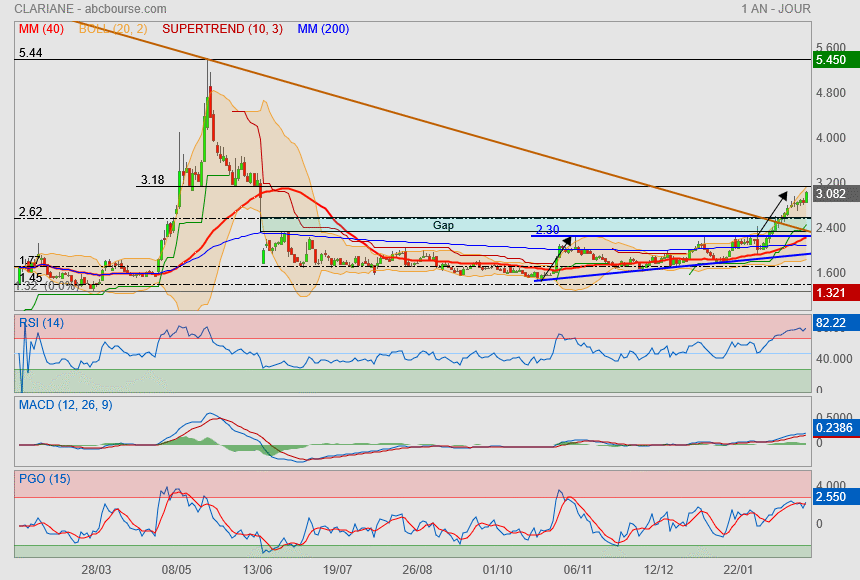Click the 28/03 date axis label
Viewport: 860px width, 580px height.
96,570
